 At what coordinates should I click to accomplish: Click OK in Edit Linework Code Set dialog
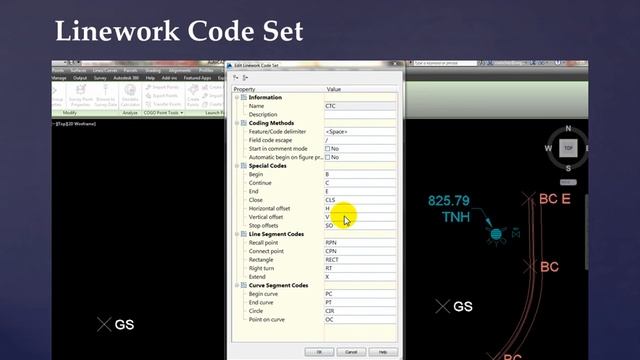(x=319, y=352)
